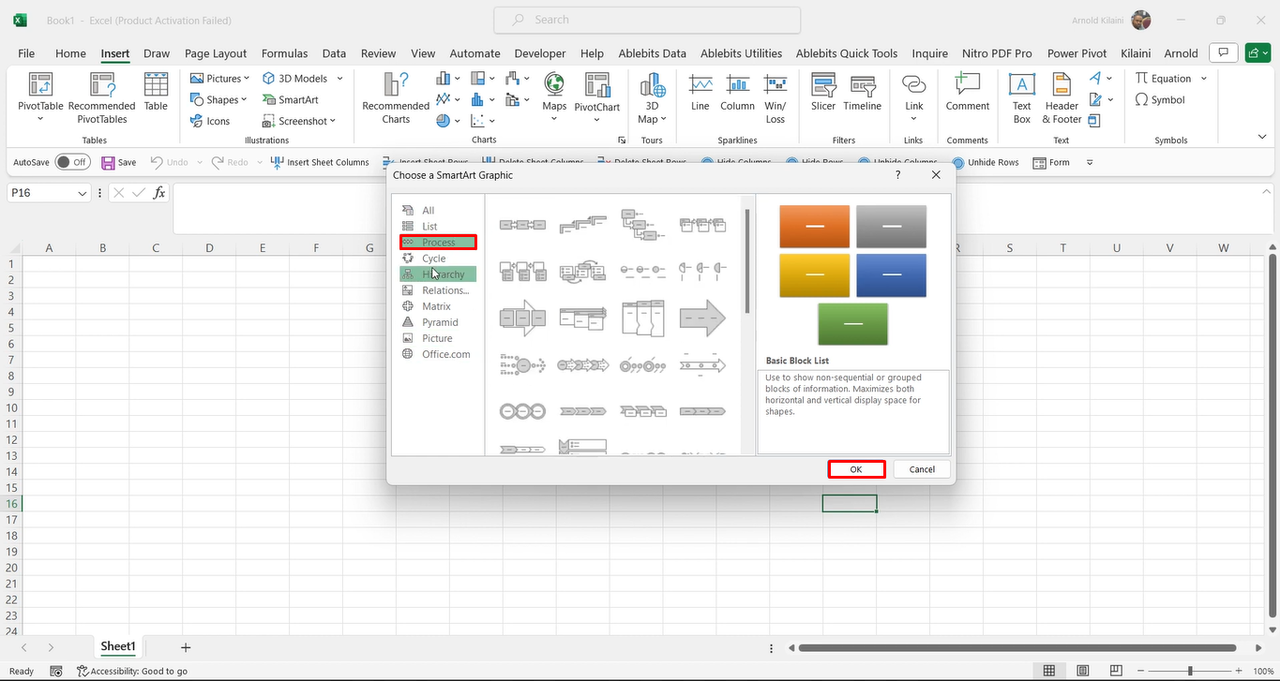
Task: Open the File menu
Action: pyautogui.click(x=26, y=53)
